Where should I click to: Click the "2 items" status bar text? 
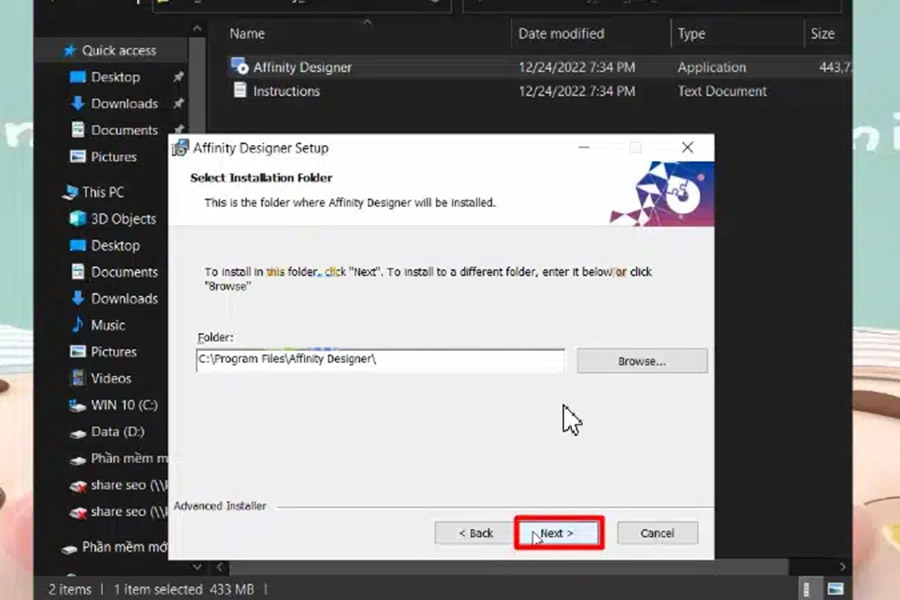tap(69, 590)
